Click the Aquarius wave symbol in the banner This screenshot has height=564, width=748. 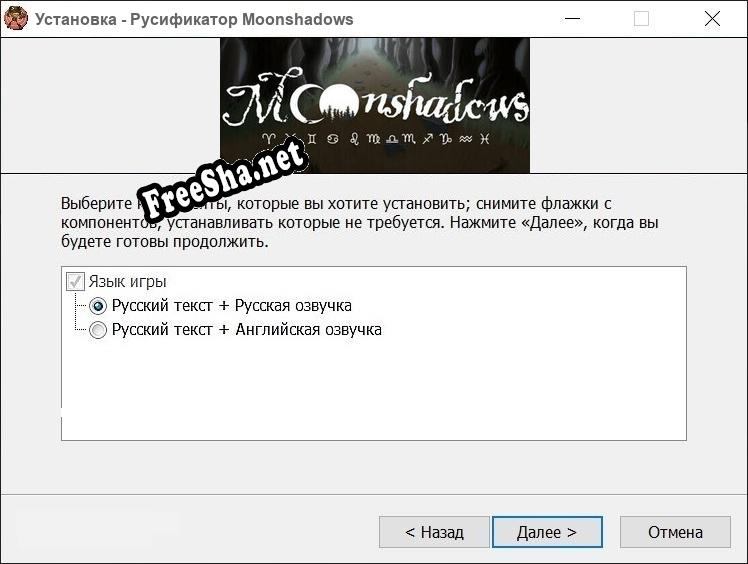tap(466, 139)
